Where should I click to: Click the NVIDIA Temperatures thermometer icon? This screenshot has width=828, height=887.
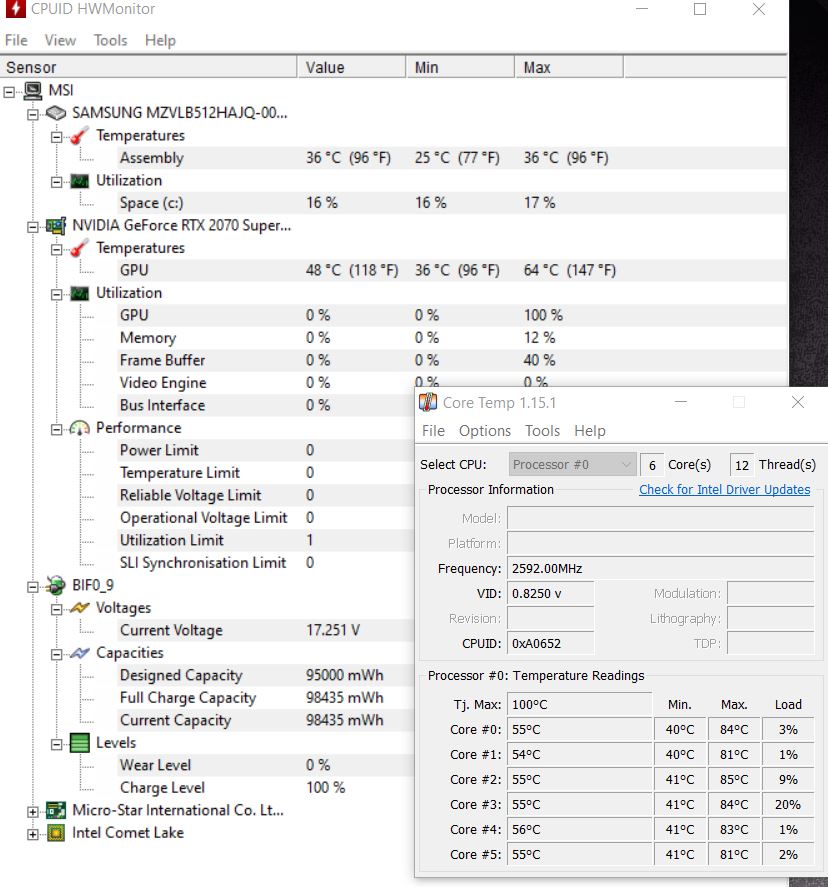[x=80, y=248]
